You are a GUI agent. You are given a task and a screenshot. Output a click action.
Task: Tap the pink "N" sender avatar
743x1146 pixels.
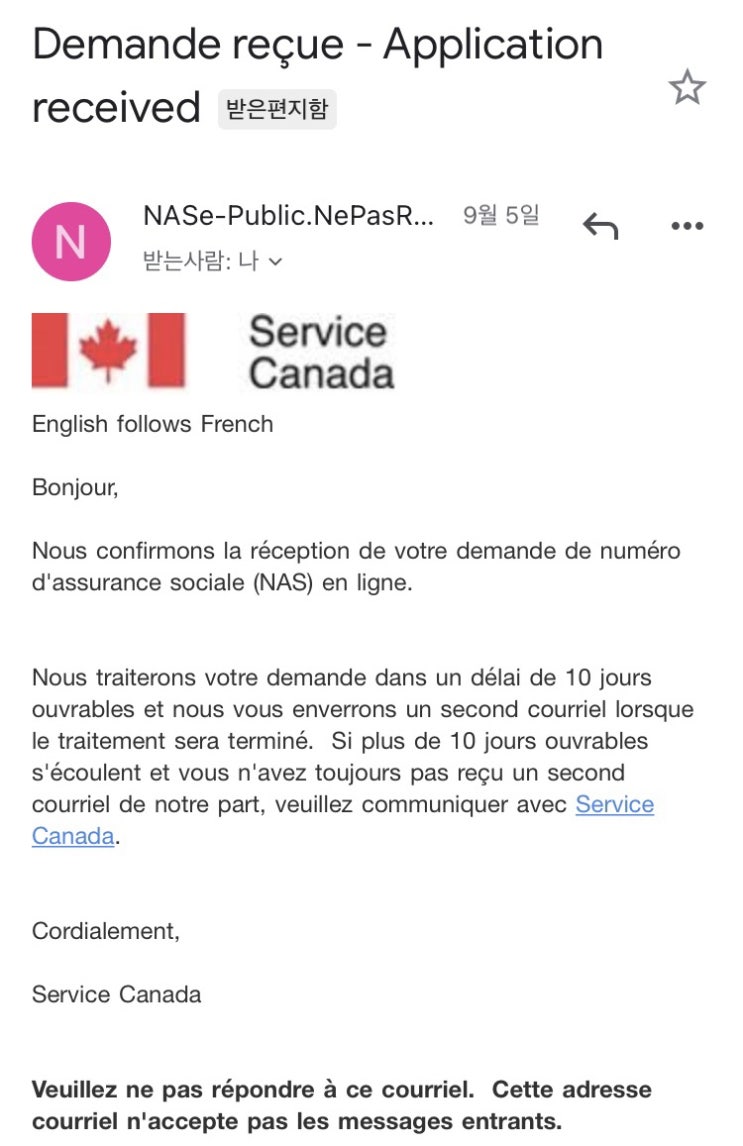(x=71, y=241)
